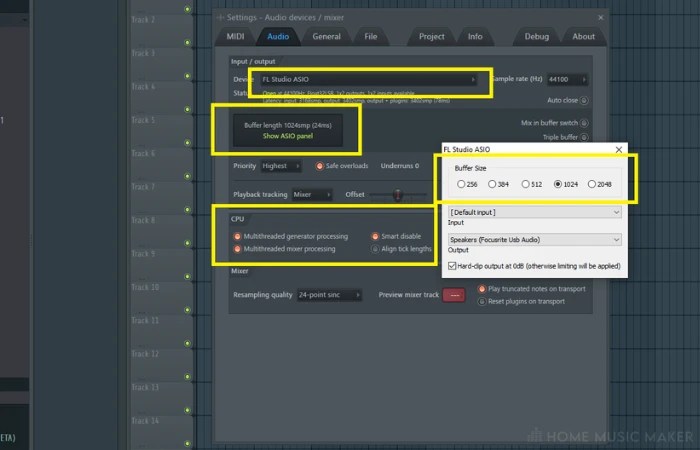Expand the Sample rate 44100 dropdown
Screen dimensions: 700x450
(x=567, y=79)
